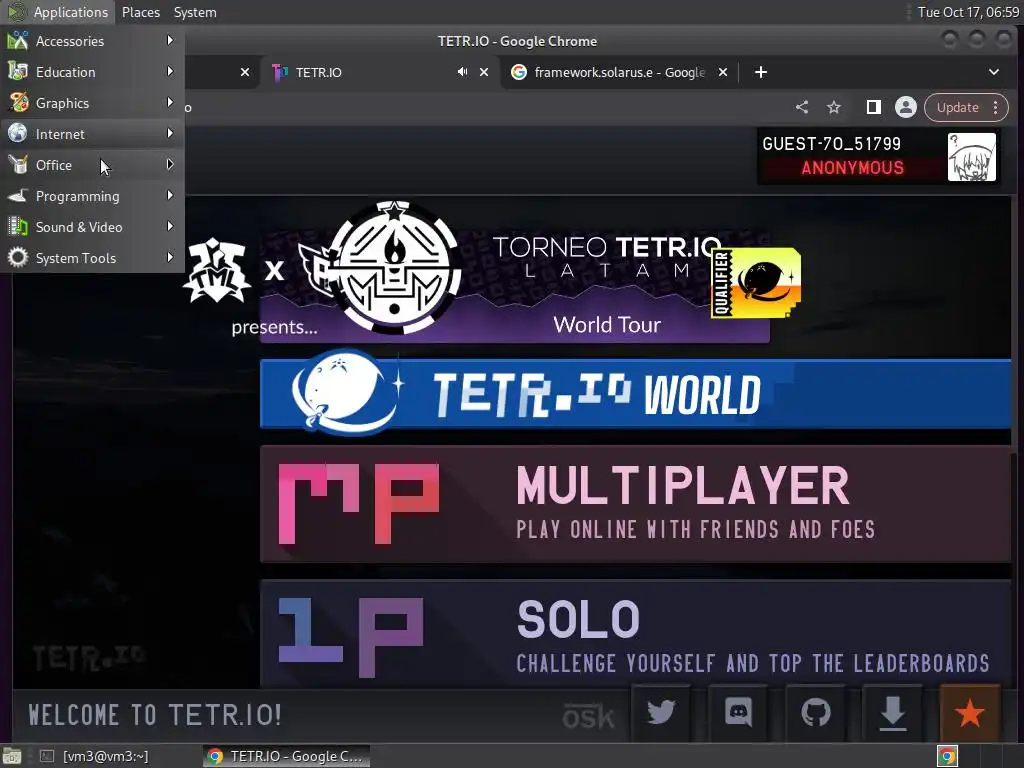The width and height of the screenshot is (1024, 768).
Task: Open the TETR.IO GitHub link
Action: [x=816, y=712]
